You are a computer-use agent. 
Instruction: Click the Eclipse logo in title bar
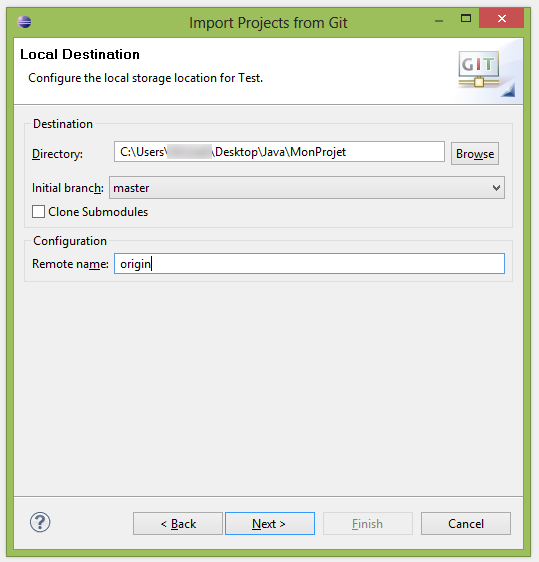point(24,22)
